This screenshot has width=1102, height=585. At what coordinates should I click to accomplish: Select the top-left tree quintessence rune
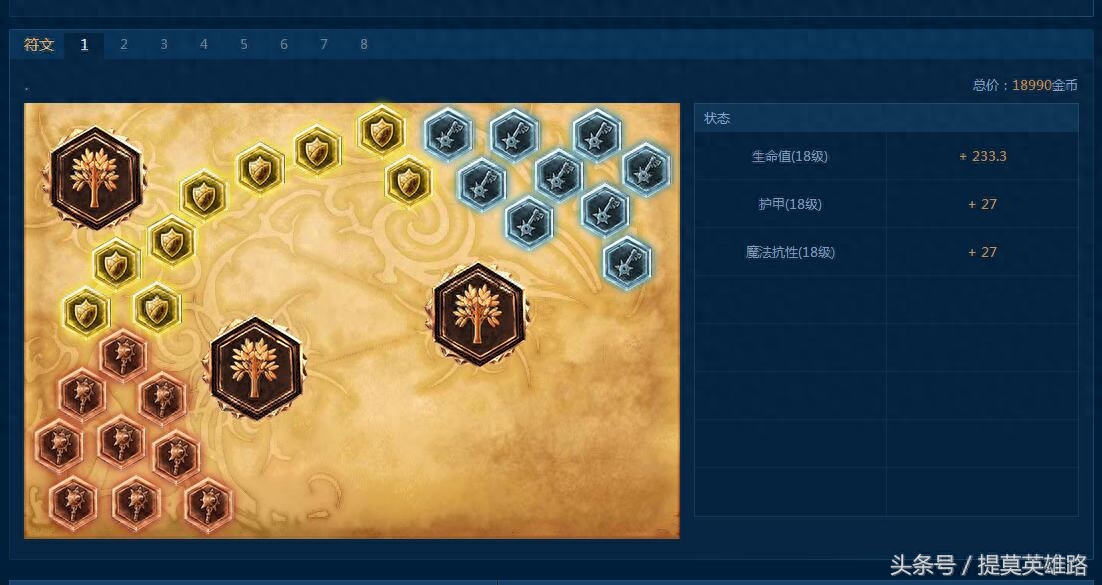(95, 177)
